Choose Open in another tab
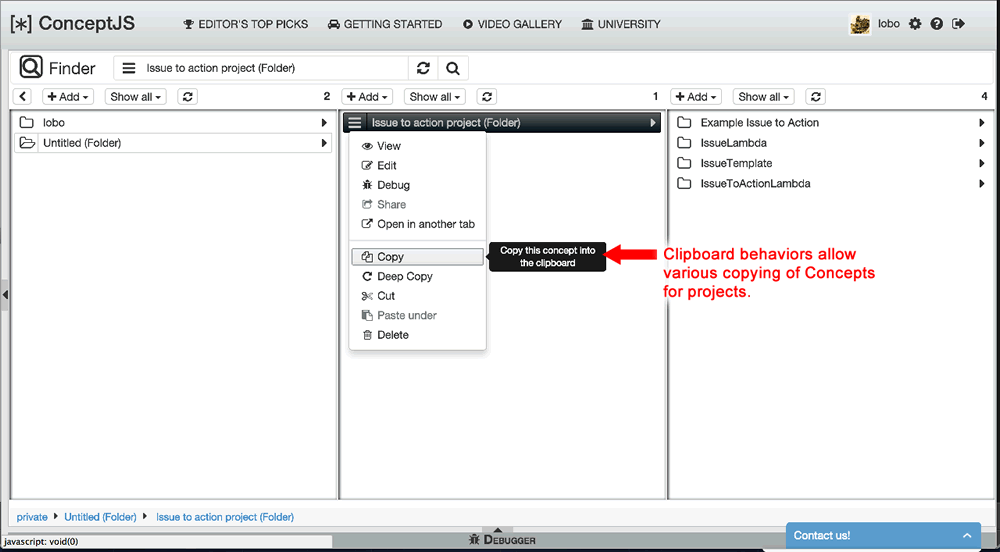Viewport: 1000px width, 552px height. [x=417, y=224]
